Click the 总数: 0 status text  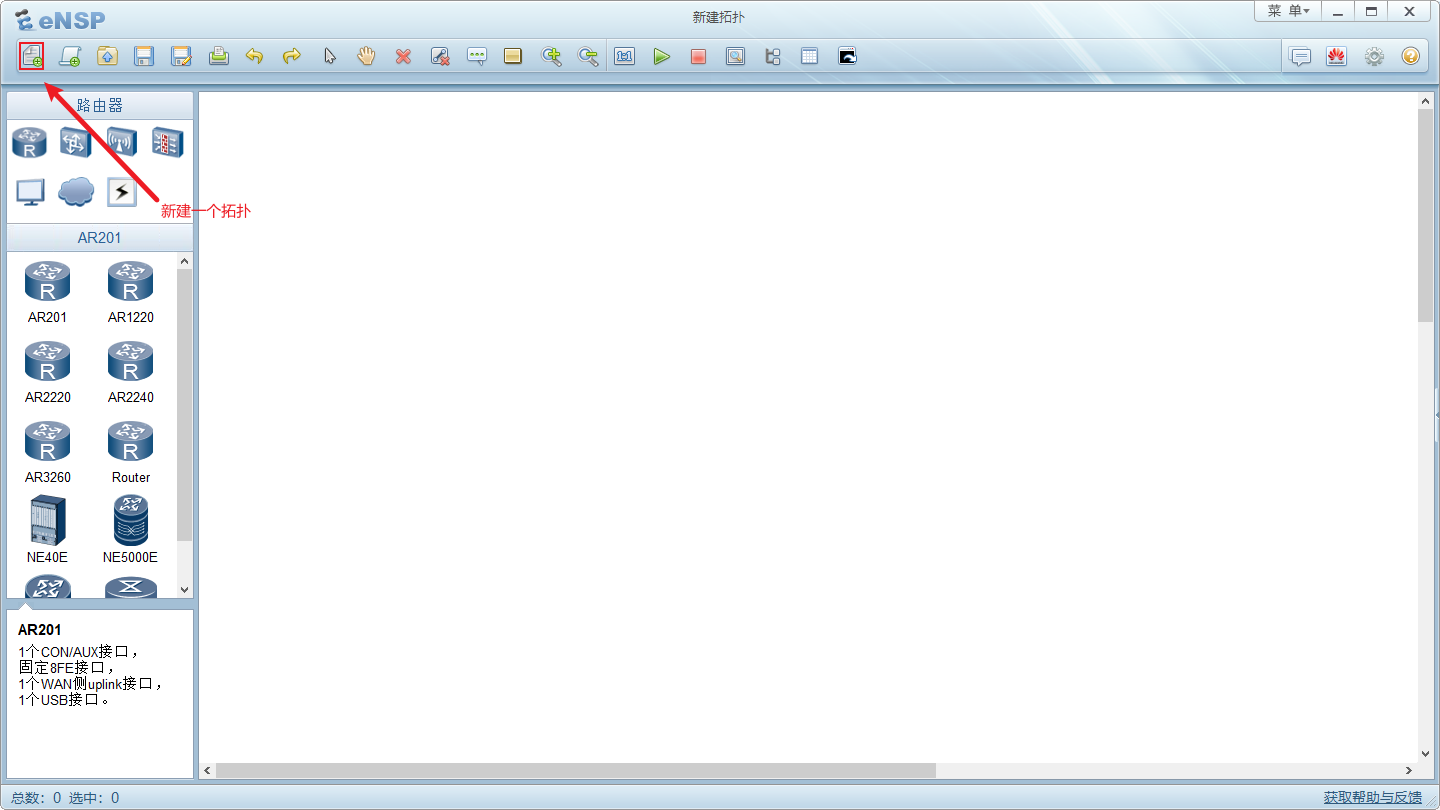(36, 798)
